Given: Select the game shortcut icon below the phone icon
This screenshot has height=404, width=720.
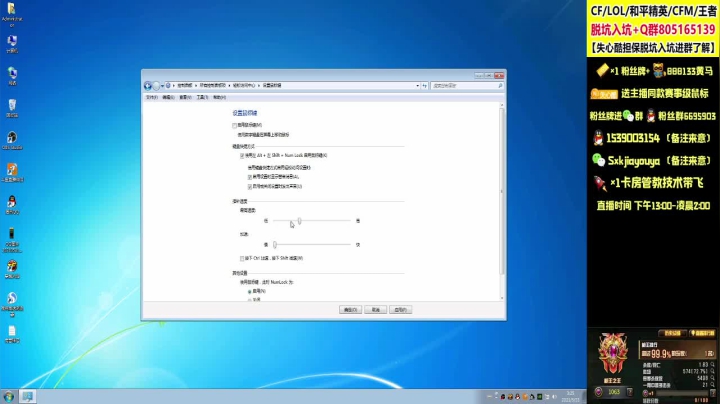Looking at the screenshot, I should [12, 269].
